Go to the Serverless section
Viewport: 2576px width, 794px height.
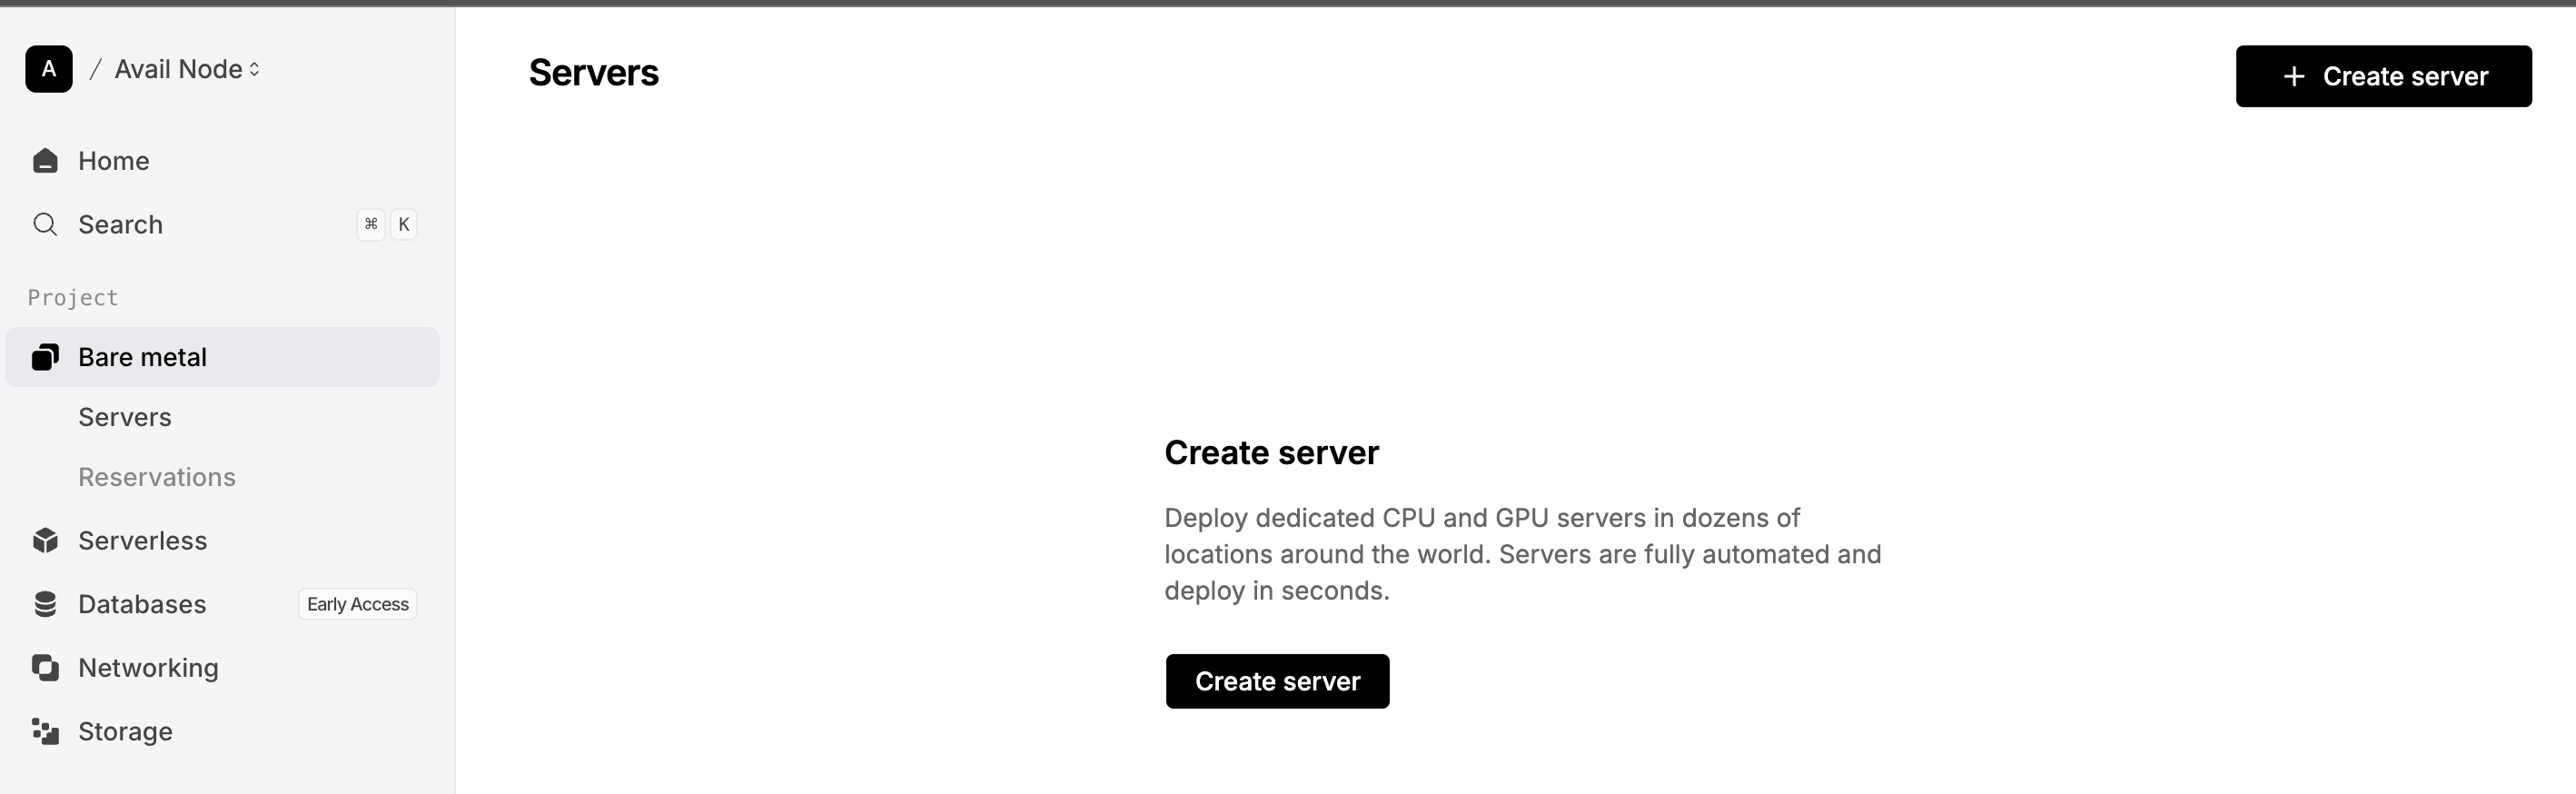click(x=143, y=541)
